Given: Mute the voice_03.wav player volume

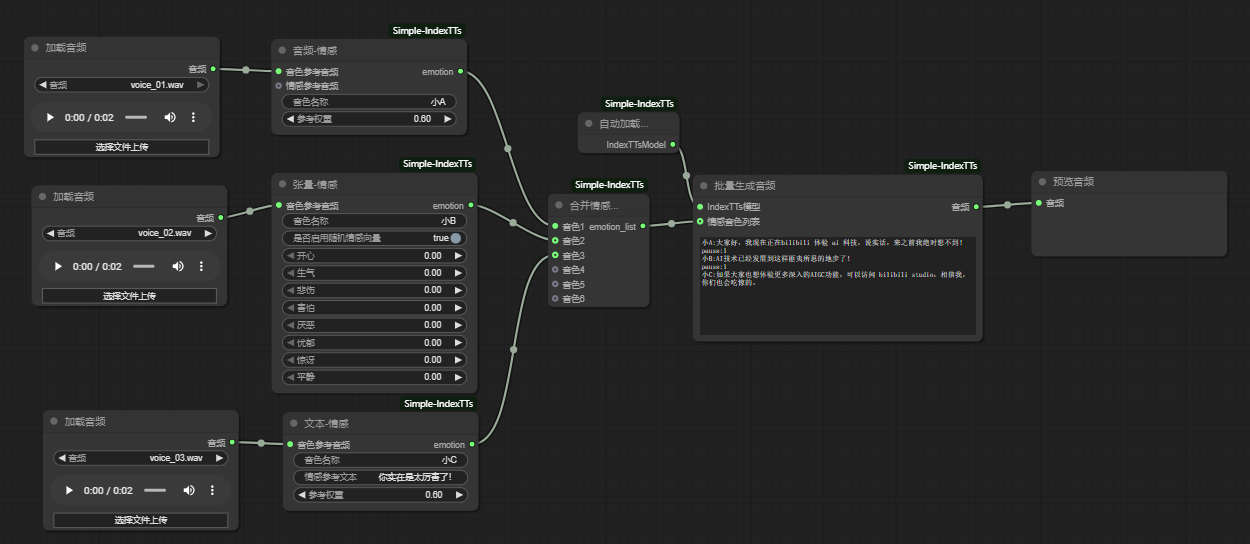Looking at the screenshot, I should pyautogui.click(x=189, y=491).
